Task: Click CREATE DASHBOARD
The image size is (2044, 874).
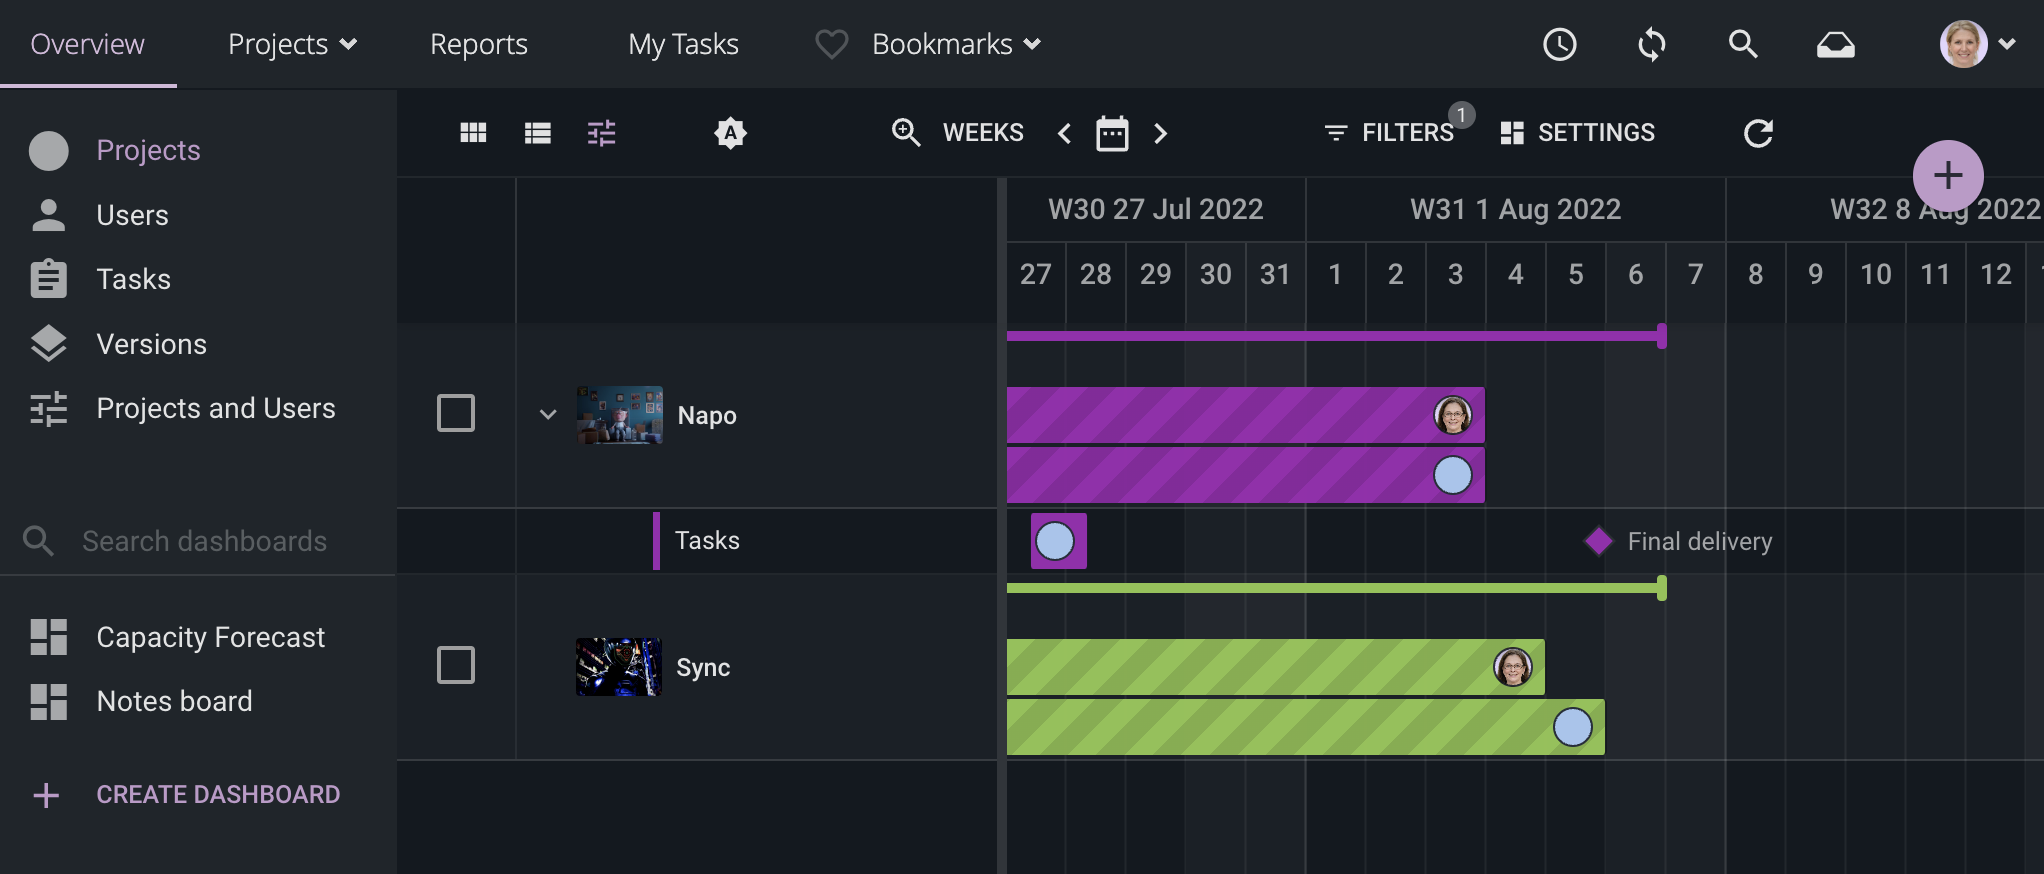Action: pos(217,795)
